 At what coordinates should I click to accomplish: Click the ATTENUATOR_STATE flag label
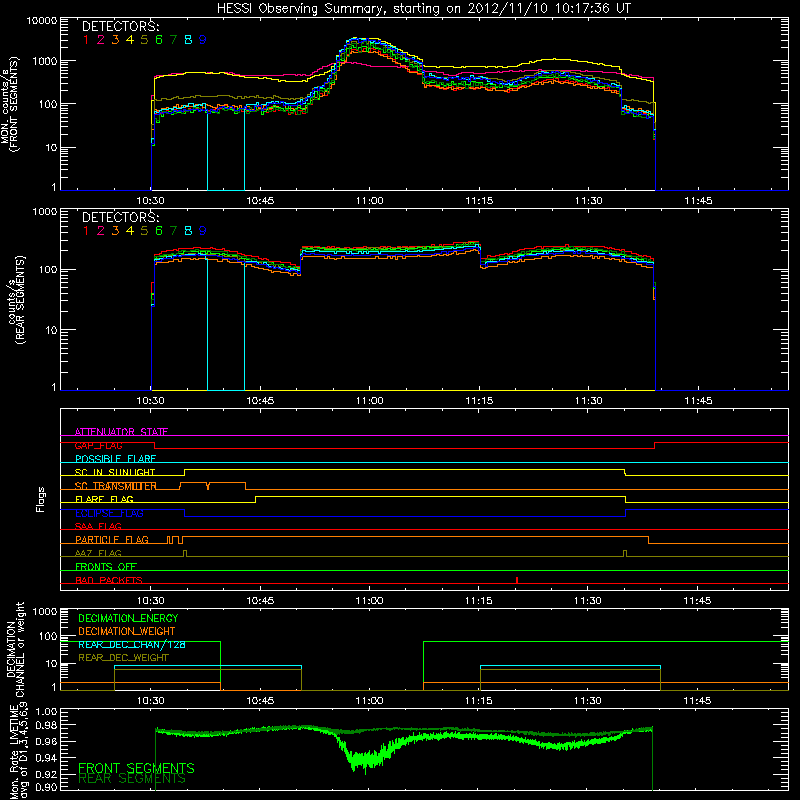121,432
